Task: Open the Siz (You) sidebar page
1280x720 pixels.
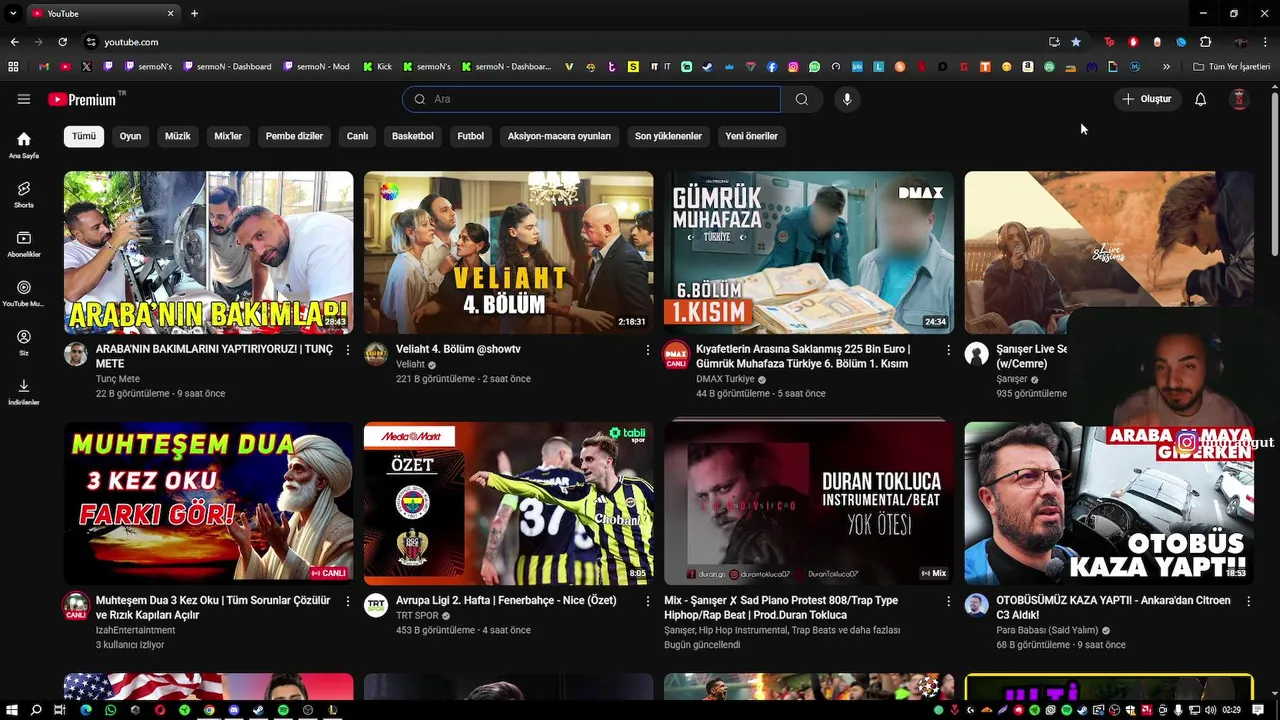Action: (24, 342)
